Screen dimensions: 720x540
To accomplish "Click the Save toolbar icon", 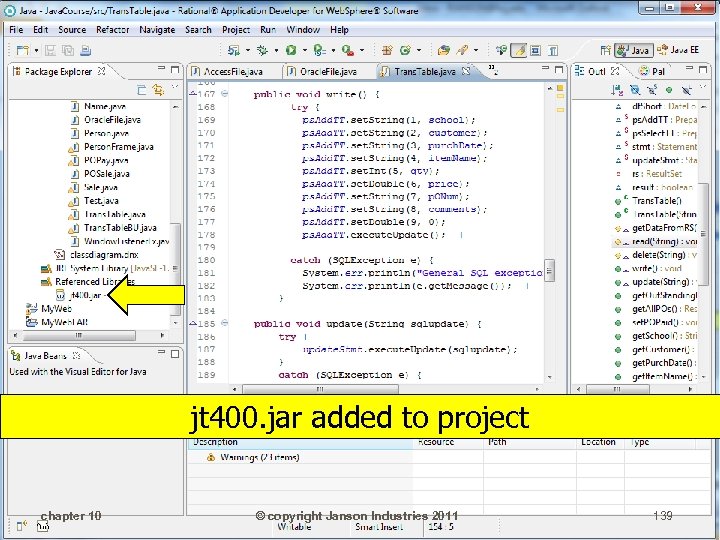I will coord(50,50).
